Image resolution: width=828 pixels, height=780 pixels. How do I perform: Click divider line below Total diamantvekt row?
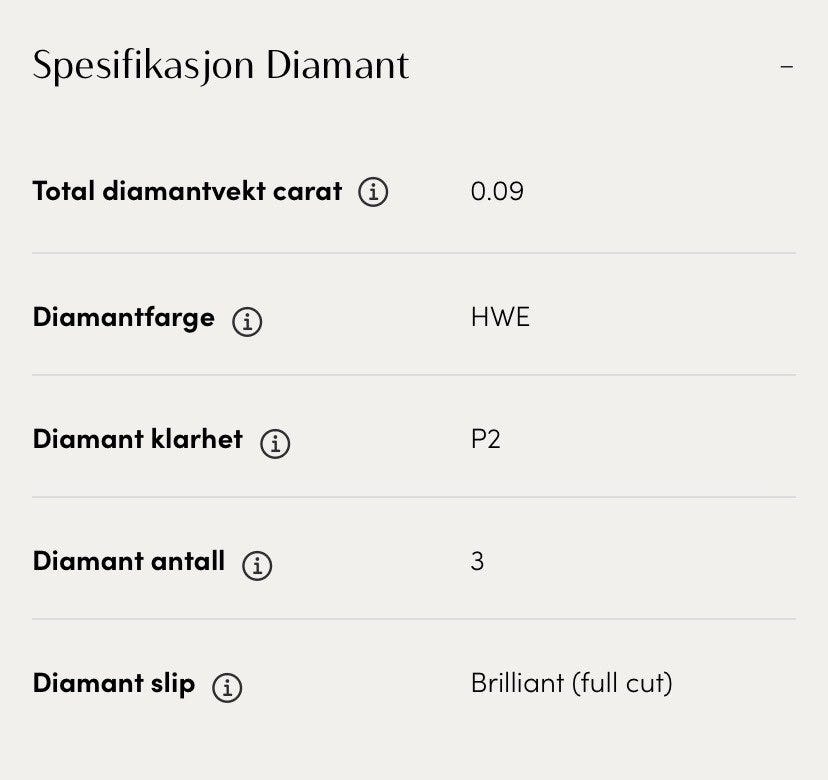click(x=414, y=253)
